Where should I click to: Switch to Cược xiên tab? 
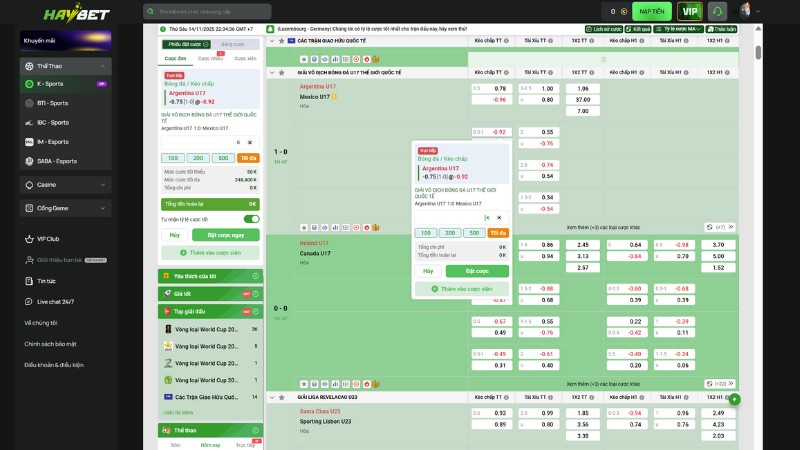[245, 59]
